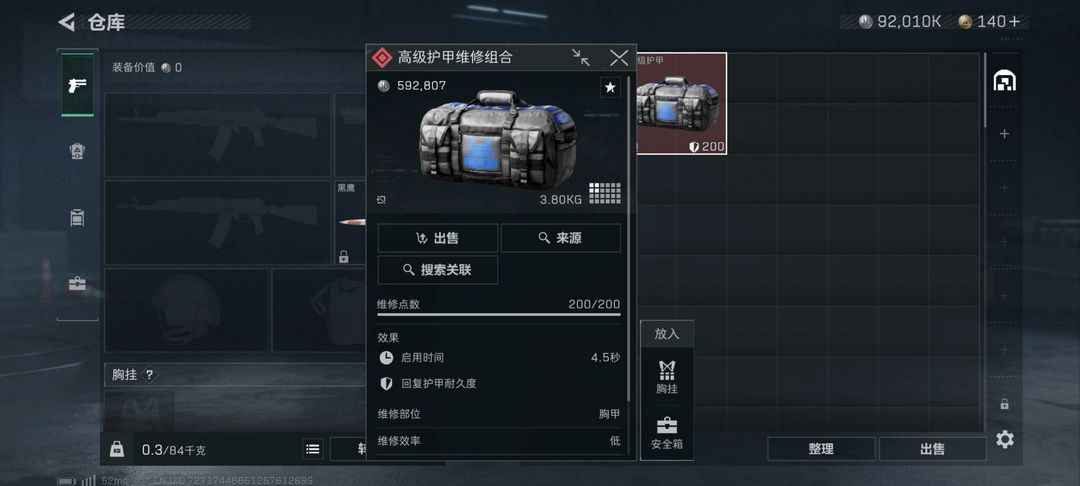Open the warehouse home icon at top right

point(1004,81)
